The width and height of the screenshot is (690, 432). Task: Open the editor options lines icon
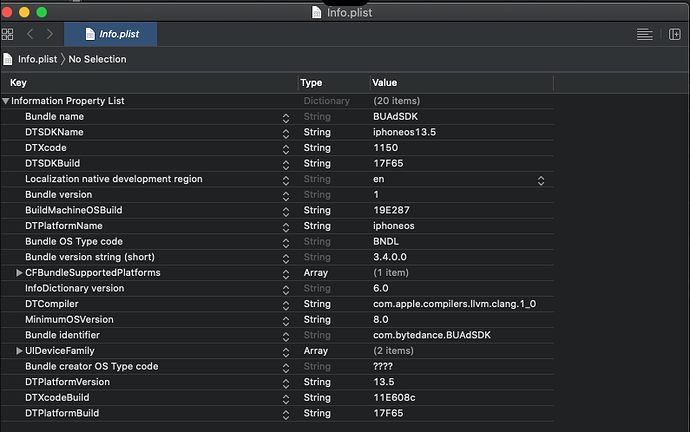(x=645, y=34)
